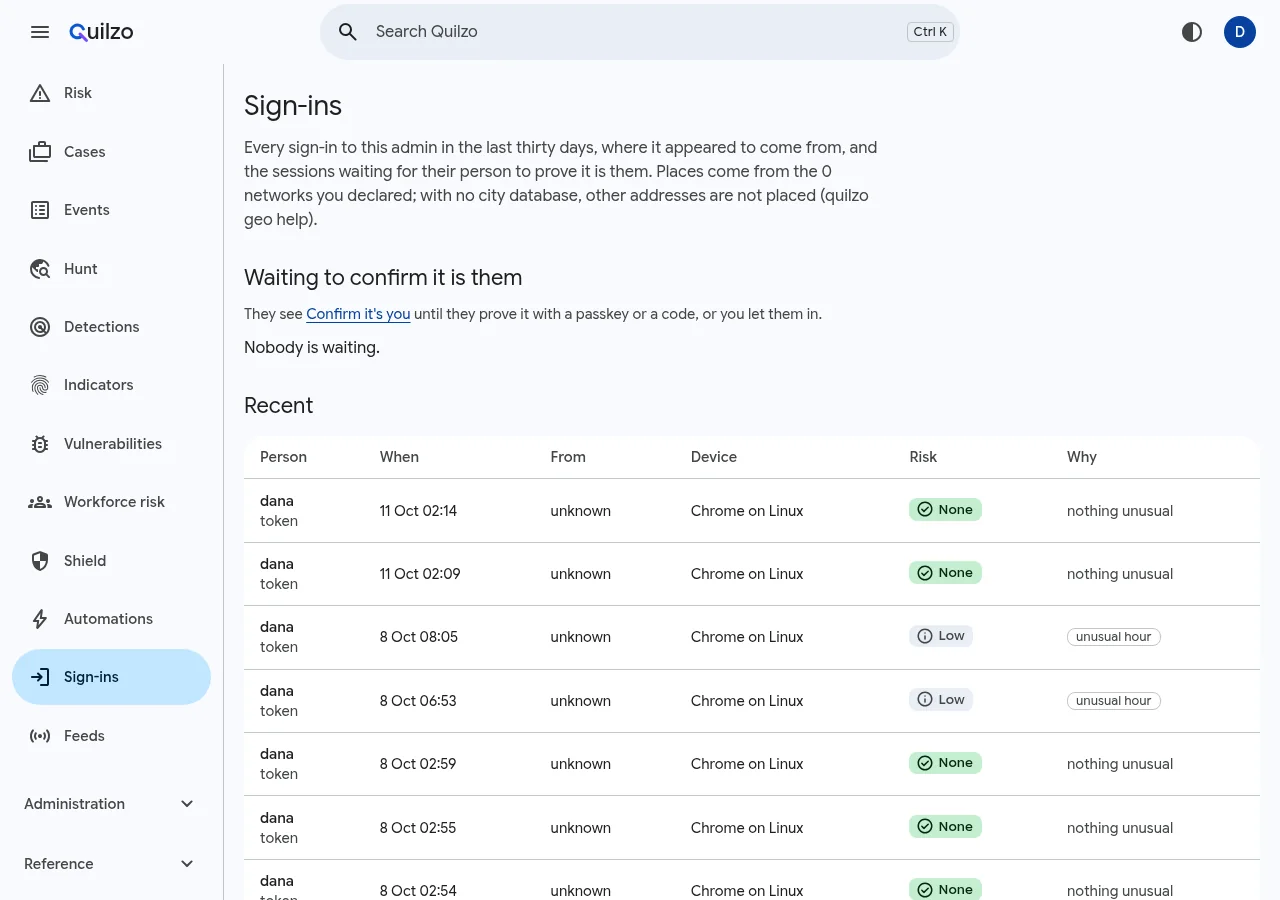The width and height of the screenshot is (1280, 900).
Task: Click unknown origin for 8 Oct 08:05
Action: 580,637
